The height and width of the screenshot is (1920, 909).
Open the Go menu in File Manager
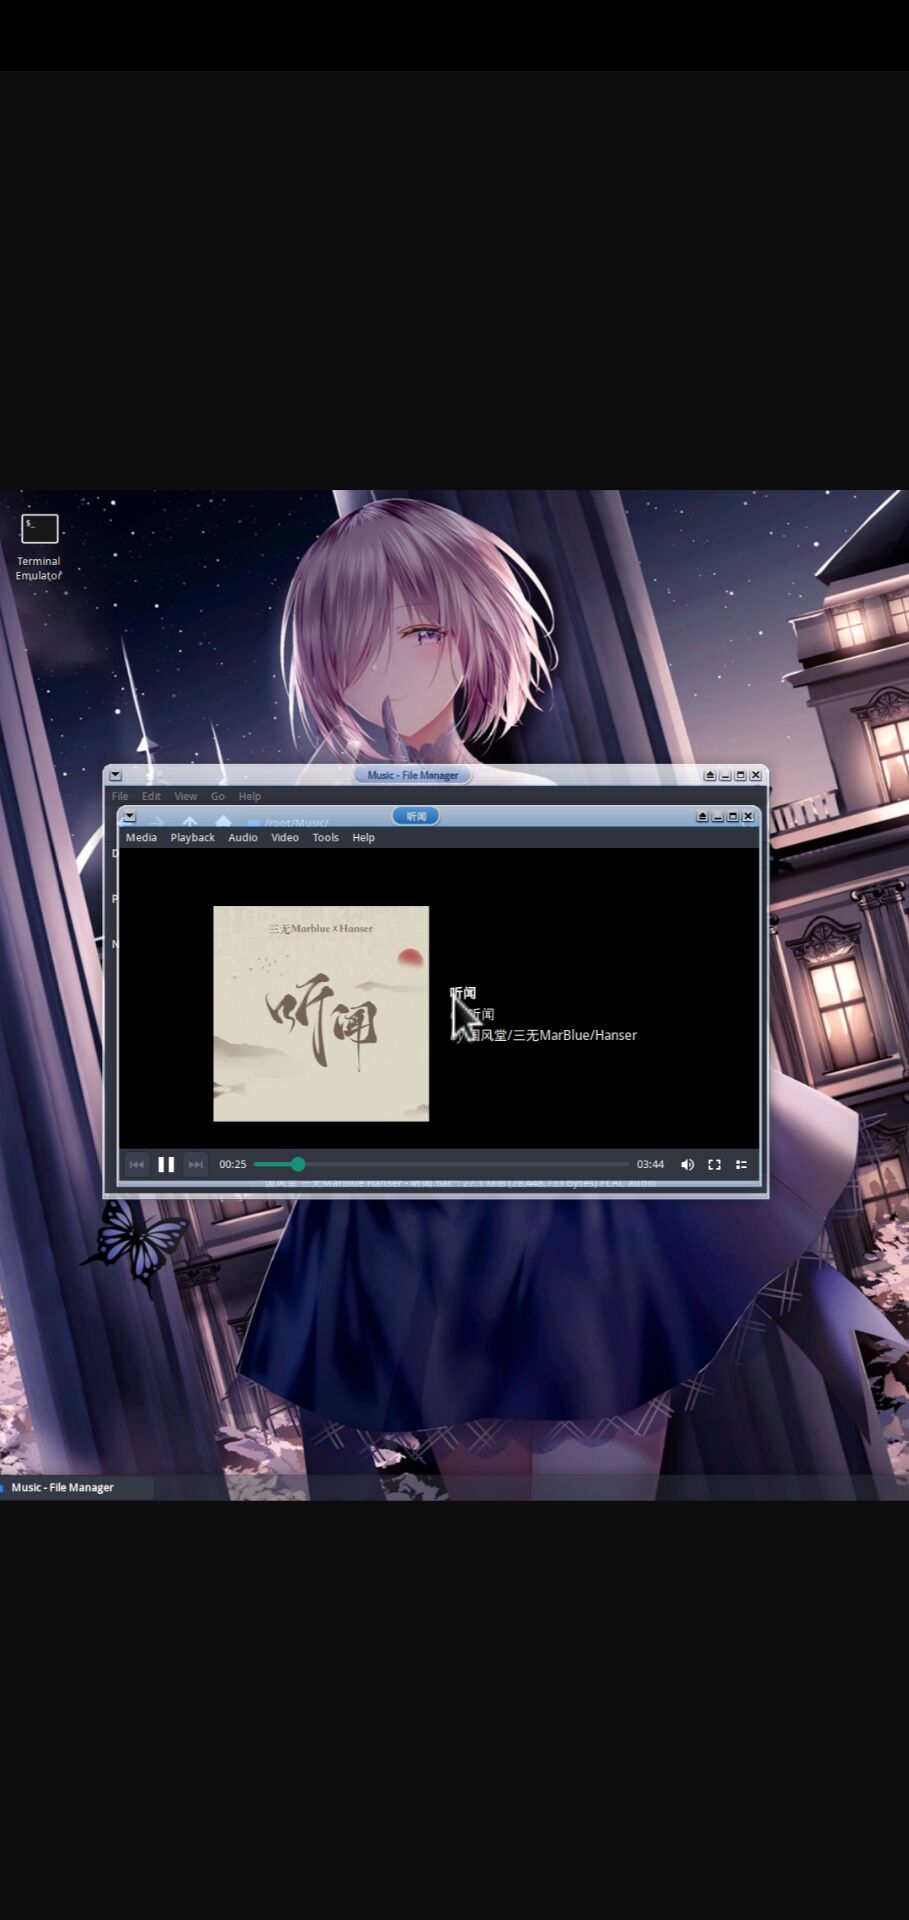coord(218,796)
